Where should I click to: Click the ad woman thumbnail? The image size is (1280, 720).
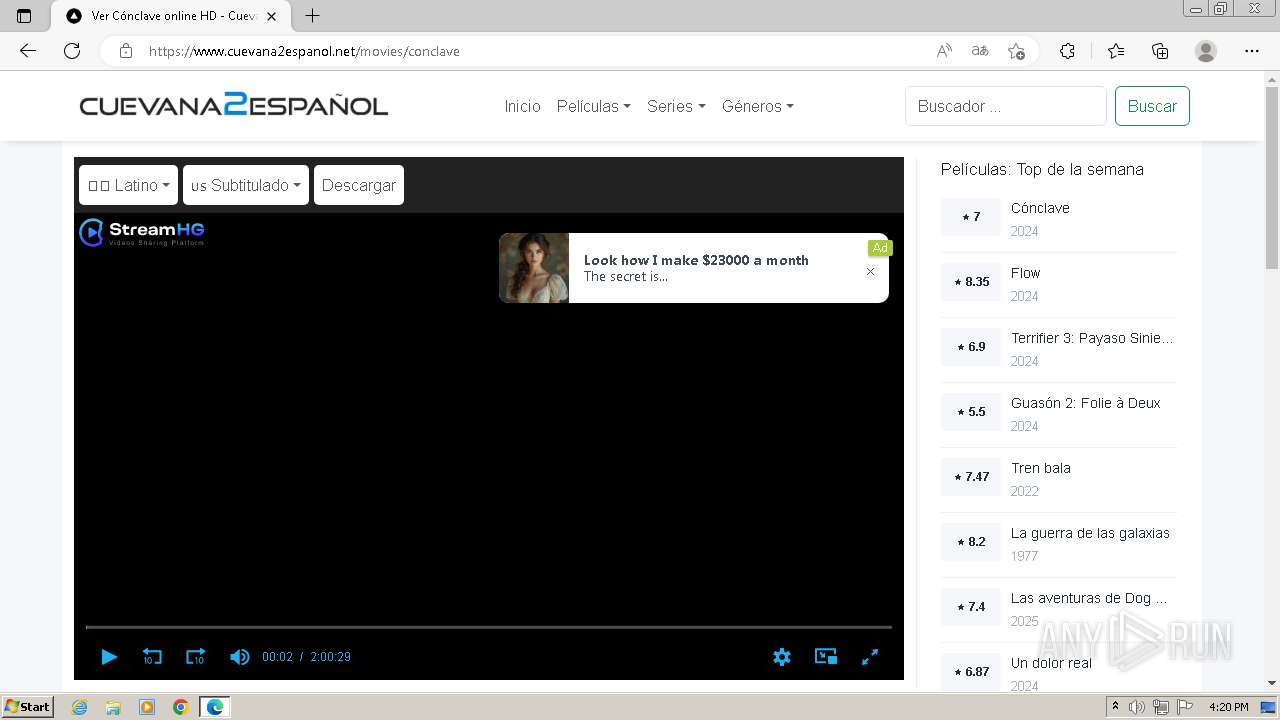[x=534, y=268]
